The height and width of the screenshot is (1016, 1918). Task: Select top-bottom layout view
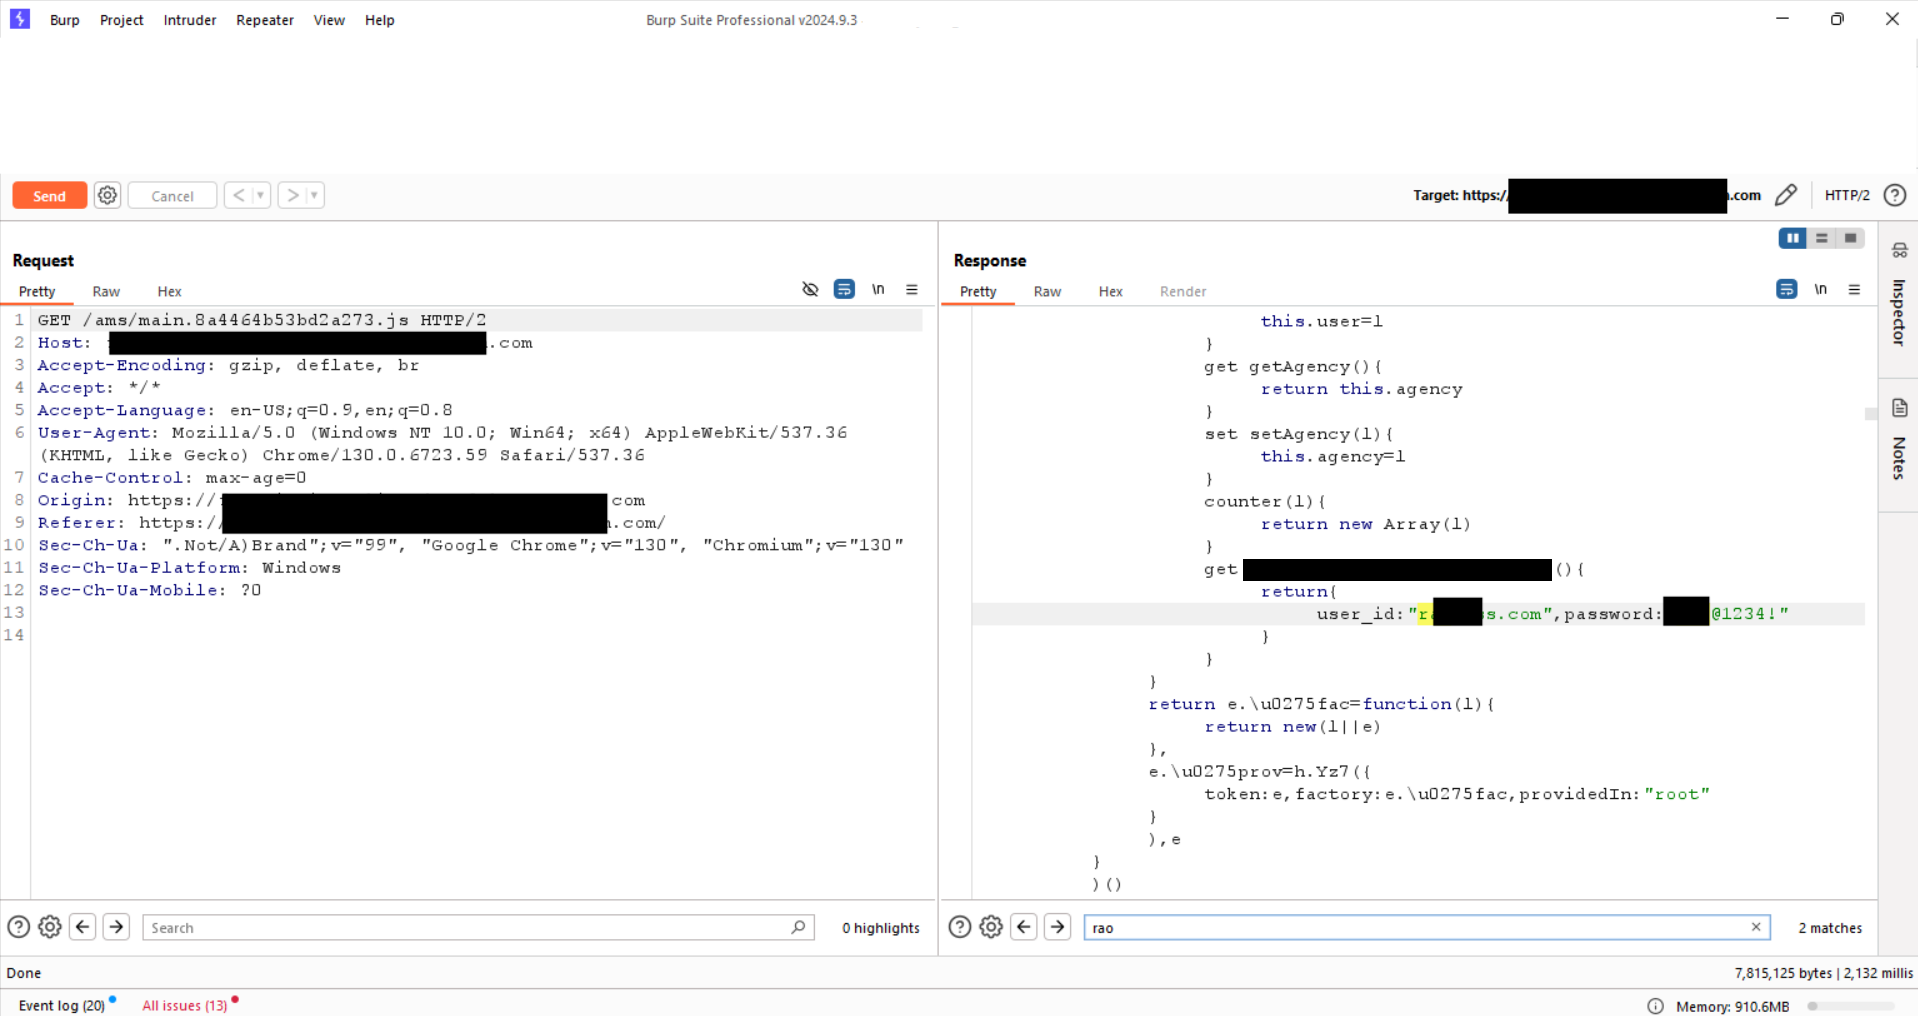1821,238
